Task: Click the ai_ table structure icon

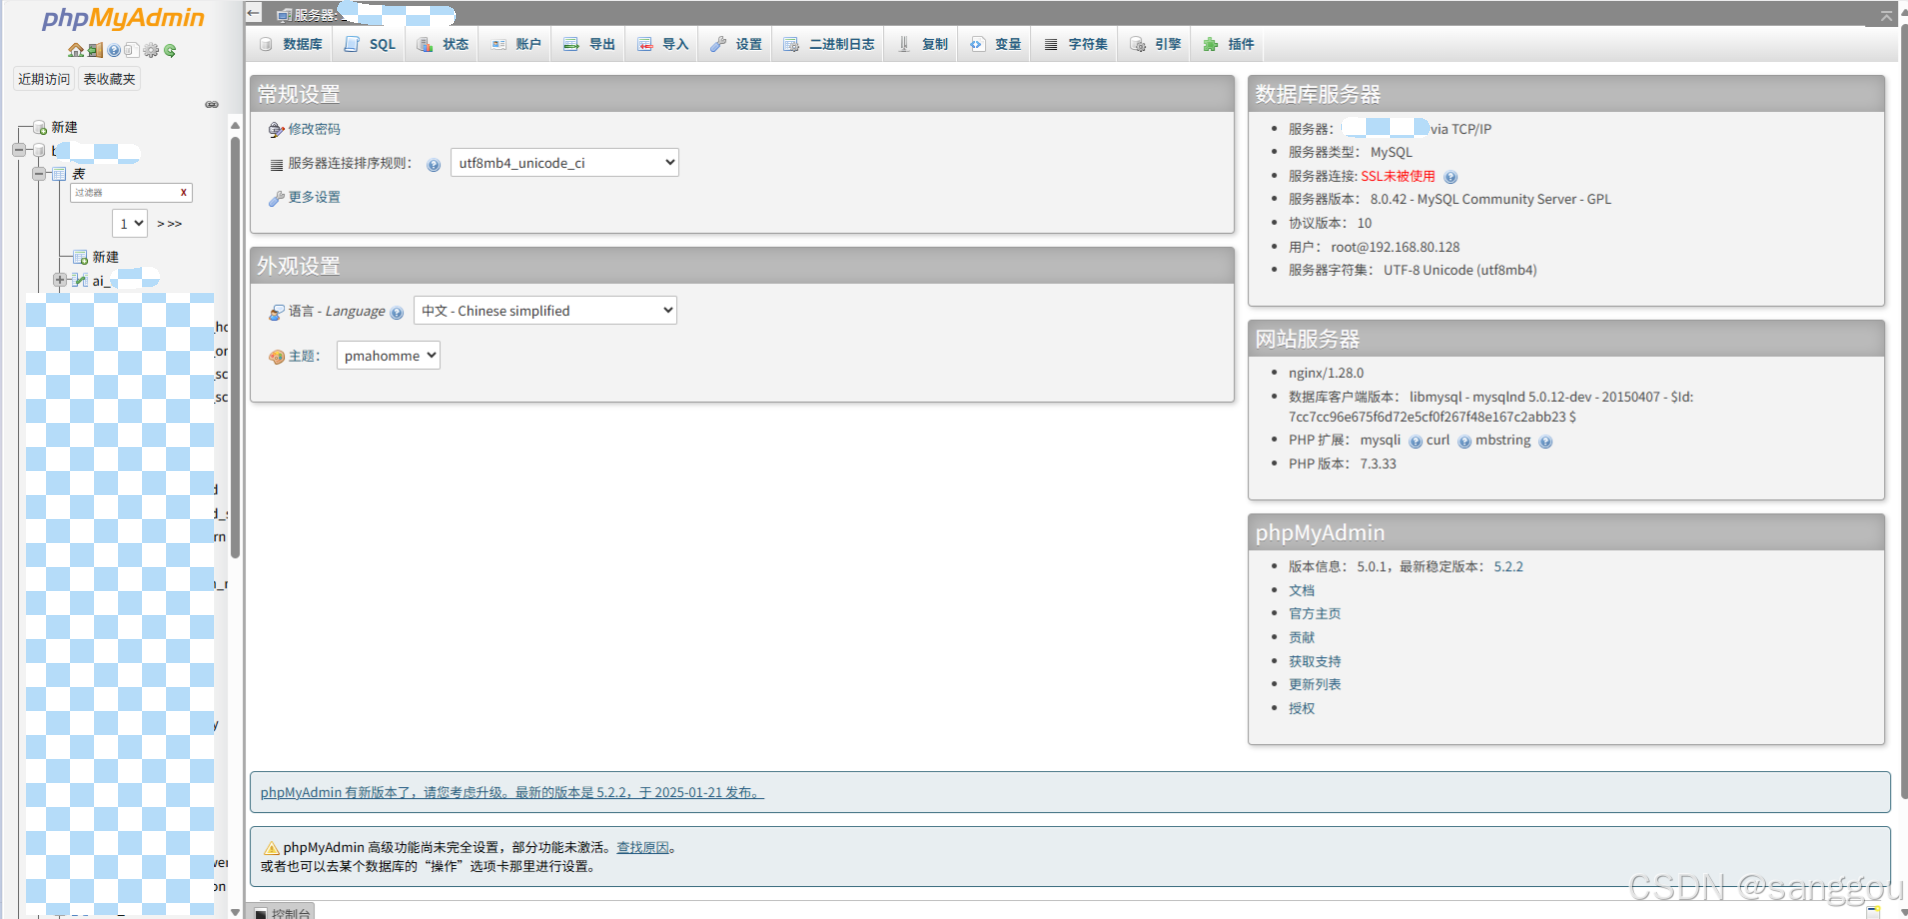Action: pos(80,281)
